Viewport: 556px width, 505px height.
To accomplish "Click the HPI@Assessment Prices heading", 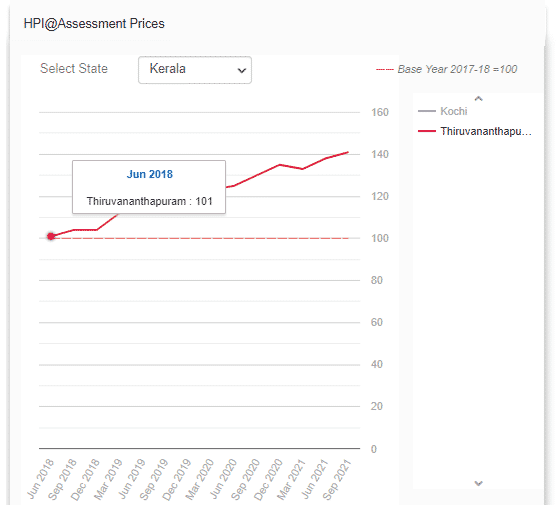I will pyautogui.click(x=94, y=24).
